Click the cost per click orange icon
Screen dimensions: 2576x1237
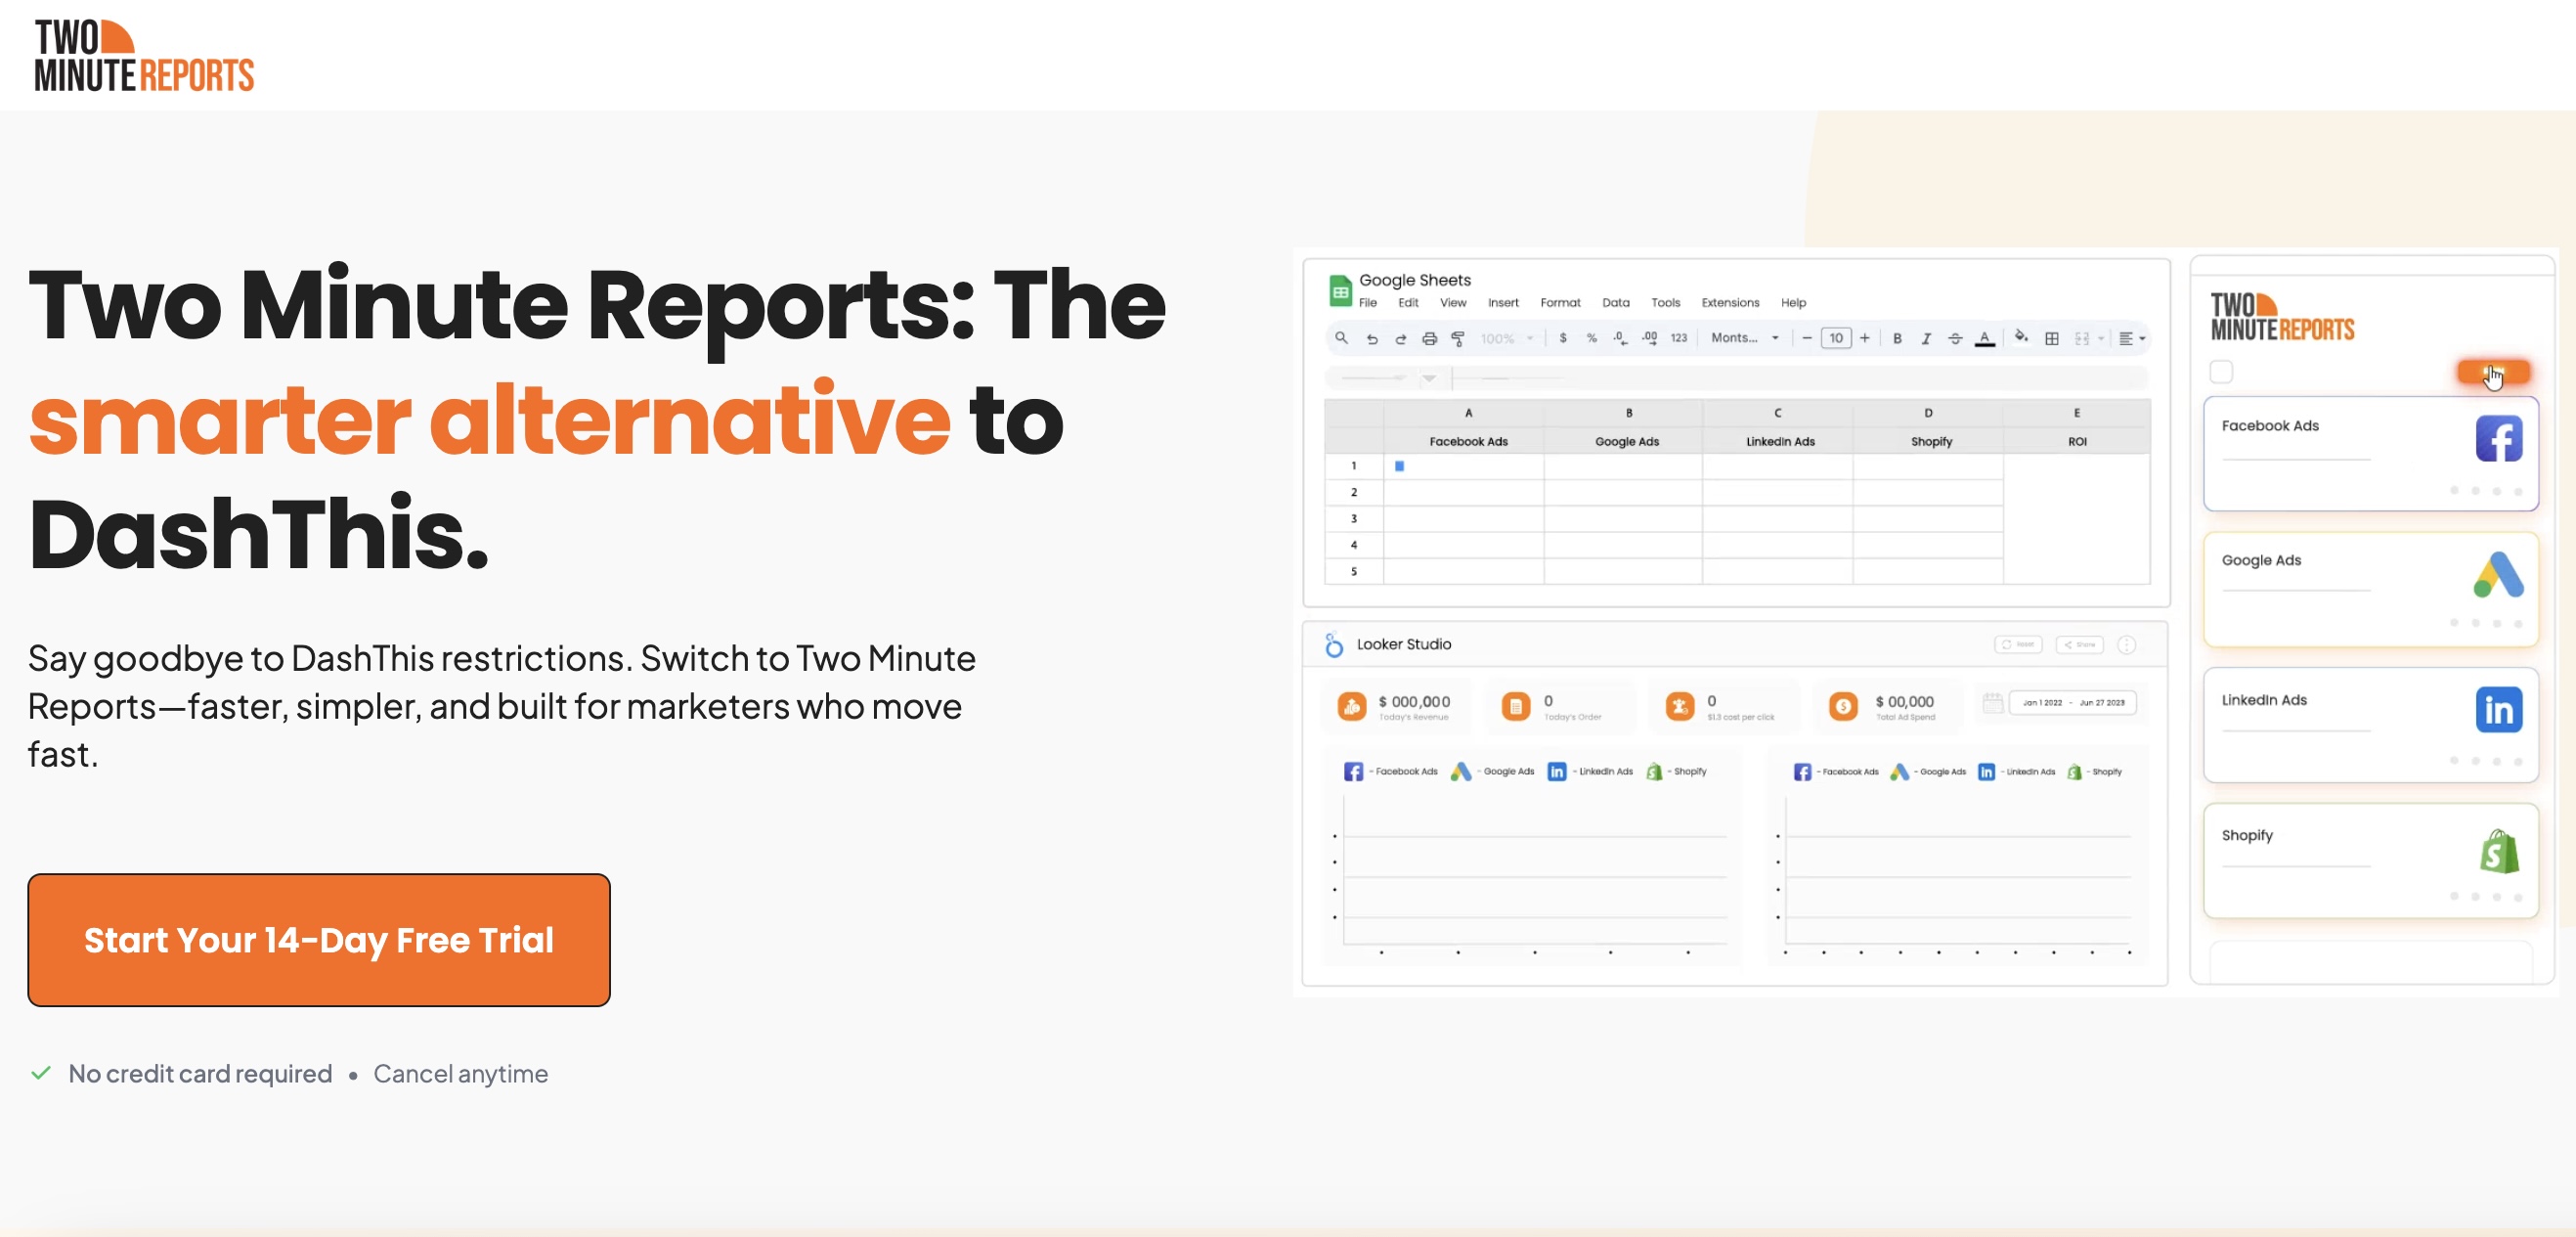(1680, 706)
